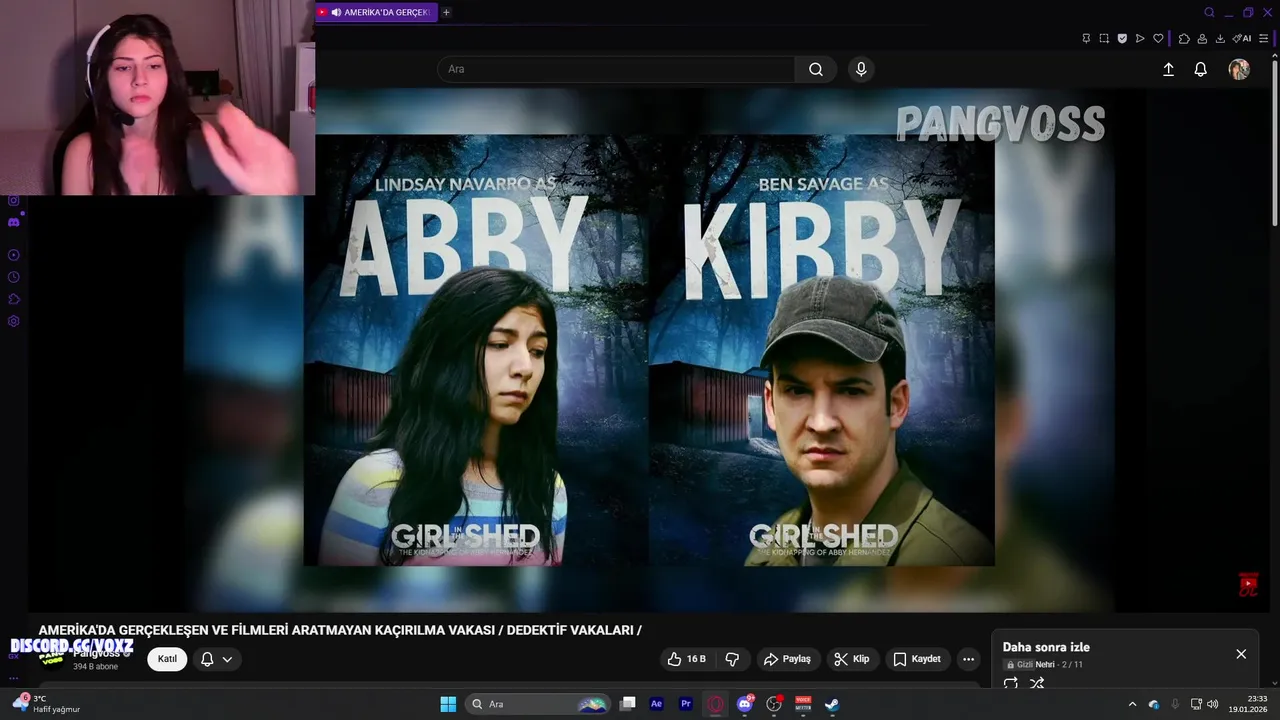Image resolution: width=1280 pixels, height=720 pixels.
Task: Like the video with 16 B likes
Action: tap(687, 659)
